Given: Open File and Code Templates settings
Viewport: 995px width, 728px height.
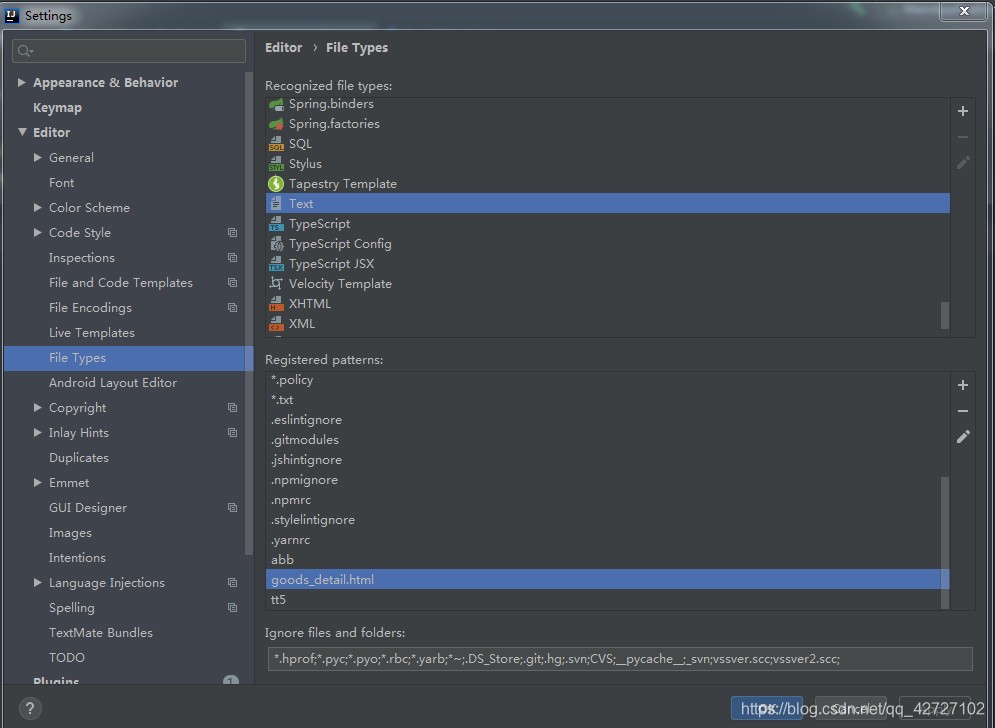Looking at the screenshot, I should pyautogui.click(x=121, y=282).
